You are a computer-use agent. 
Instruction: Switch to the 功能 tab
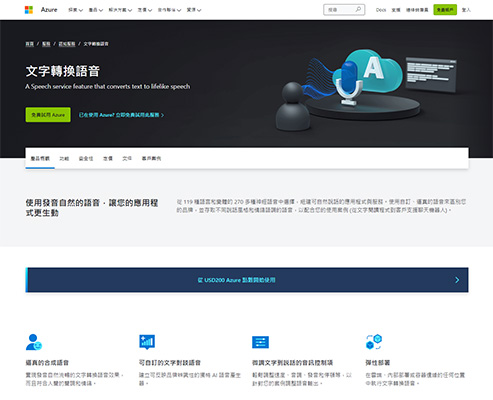pyautogui.click(x=64, y=159)
